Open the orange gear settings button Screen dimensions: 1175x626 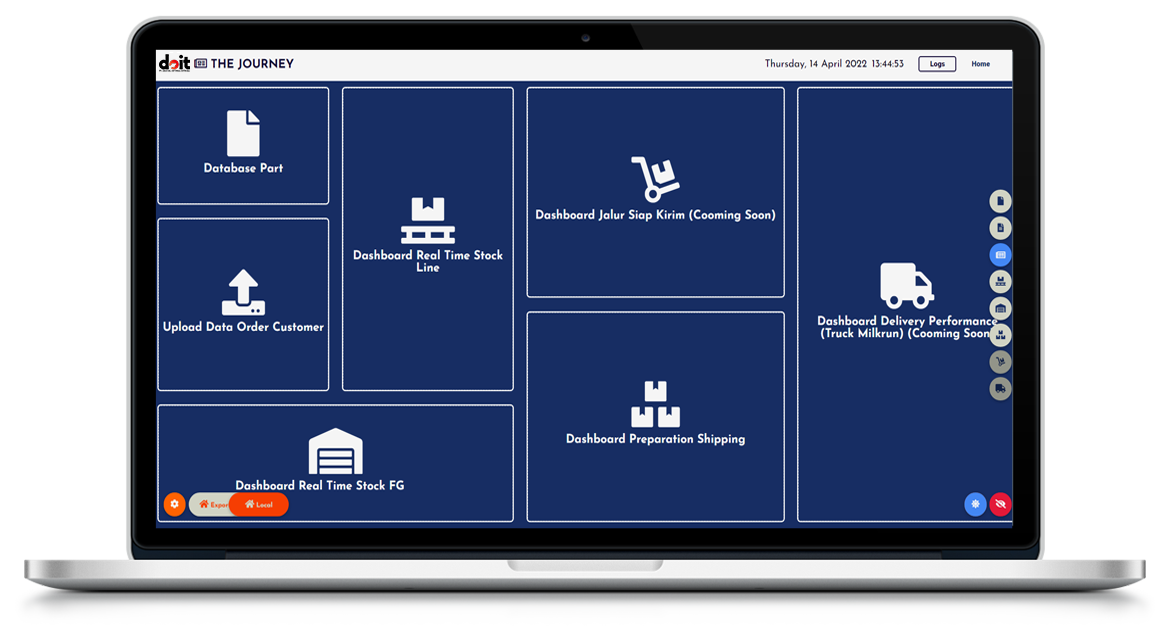click(x=174, y=504)
